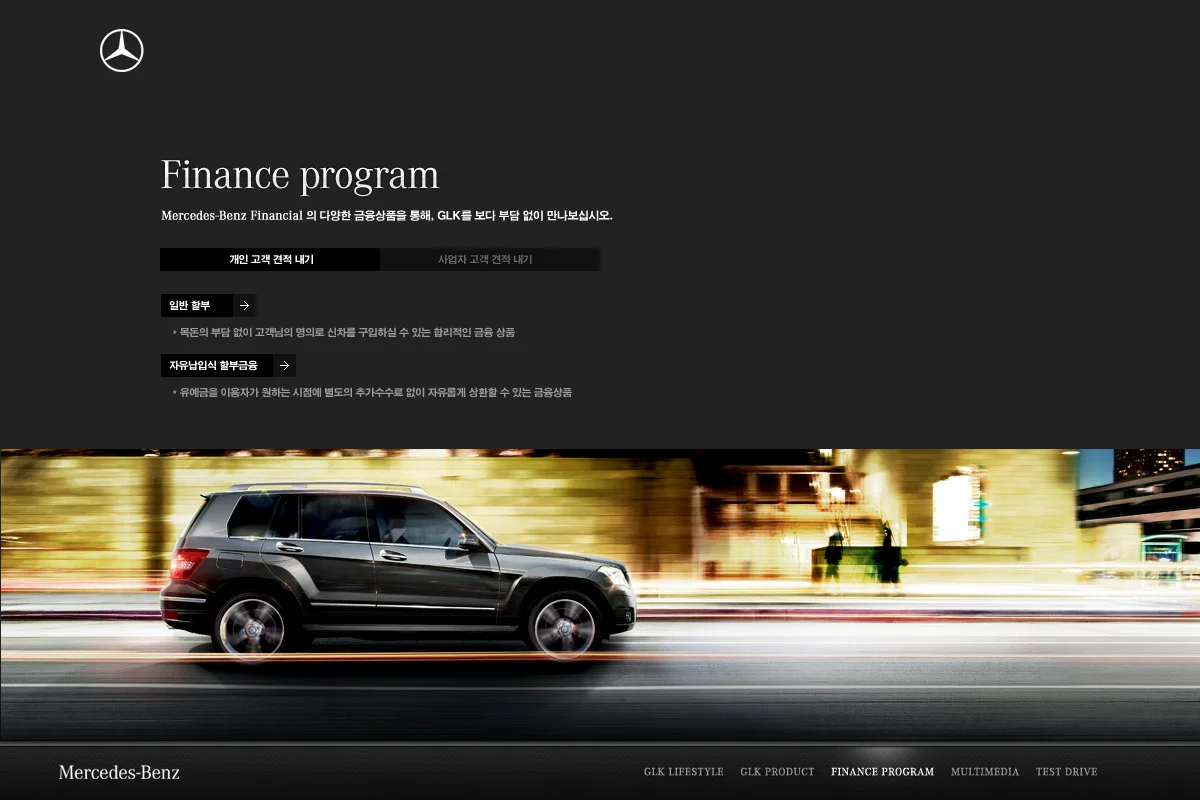Open the MULTIMEDIA section

coord(985,771)
